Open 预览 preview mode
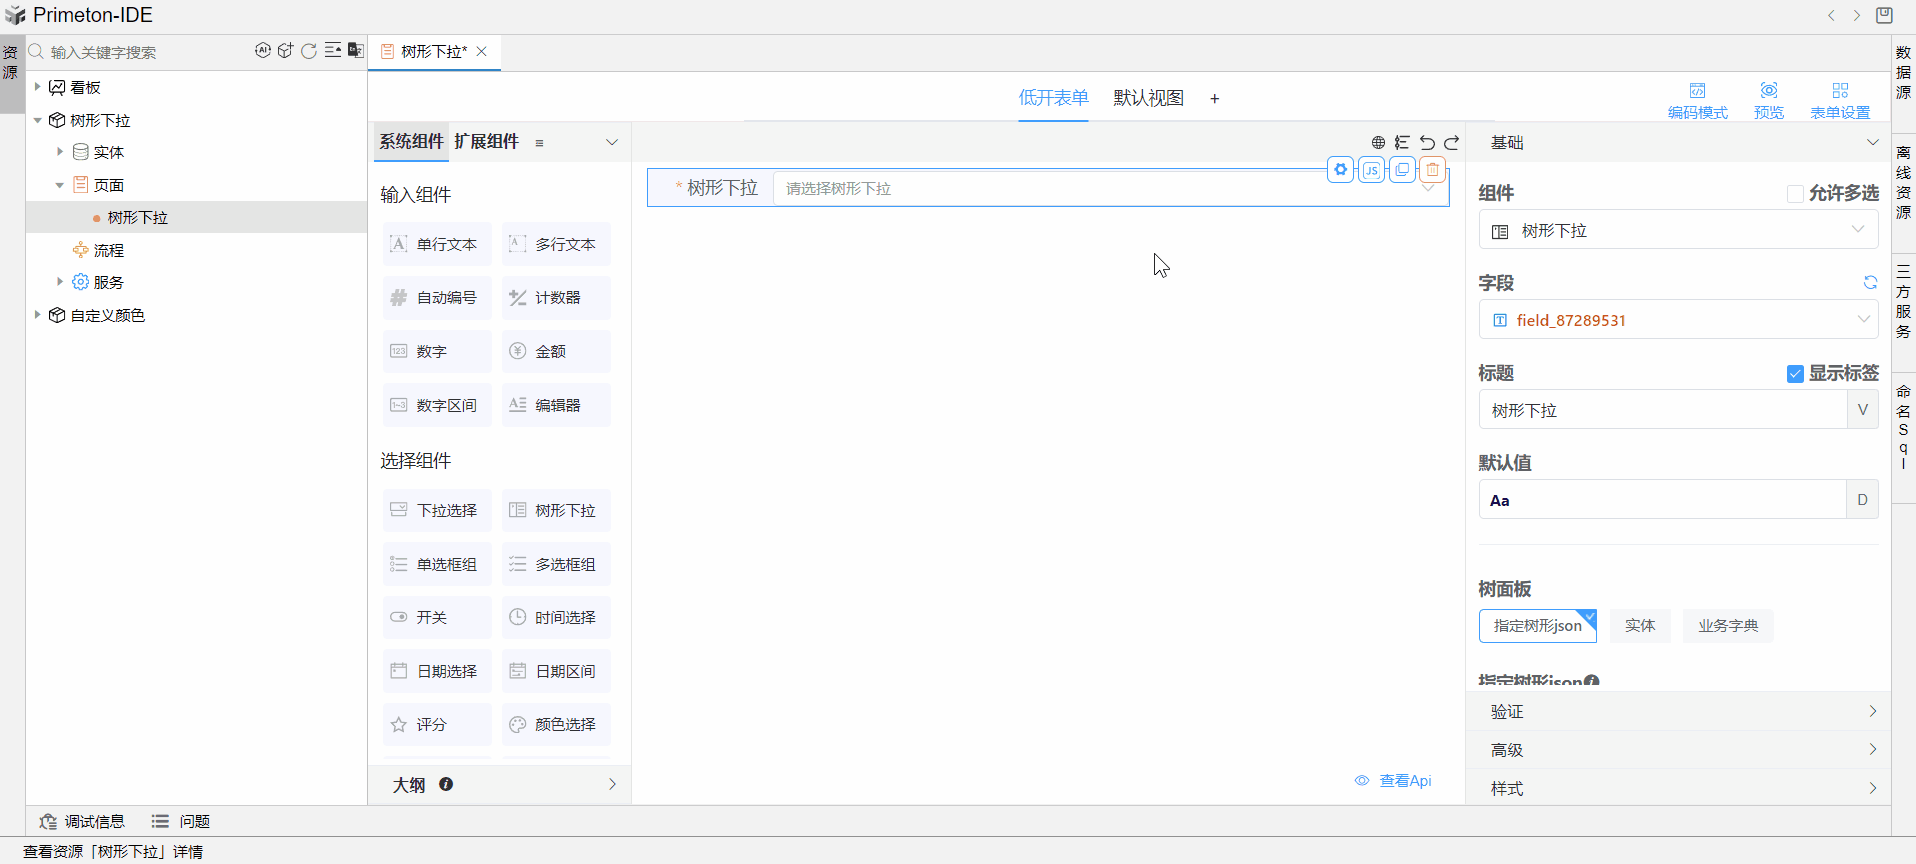 [1768, 100]
